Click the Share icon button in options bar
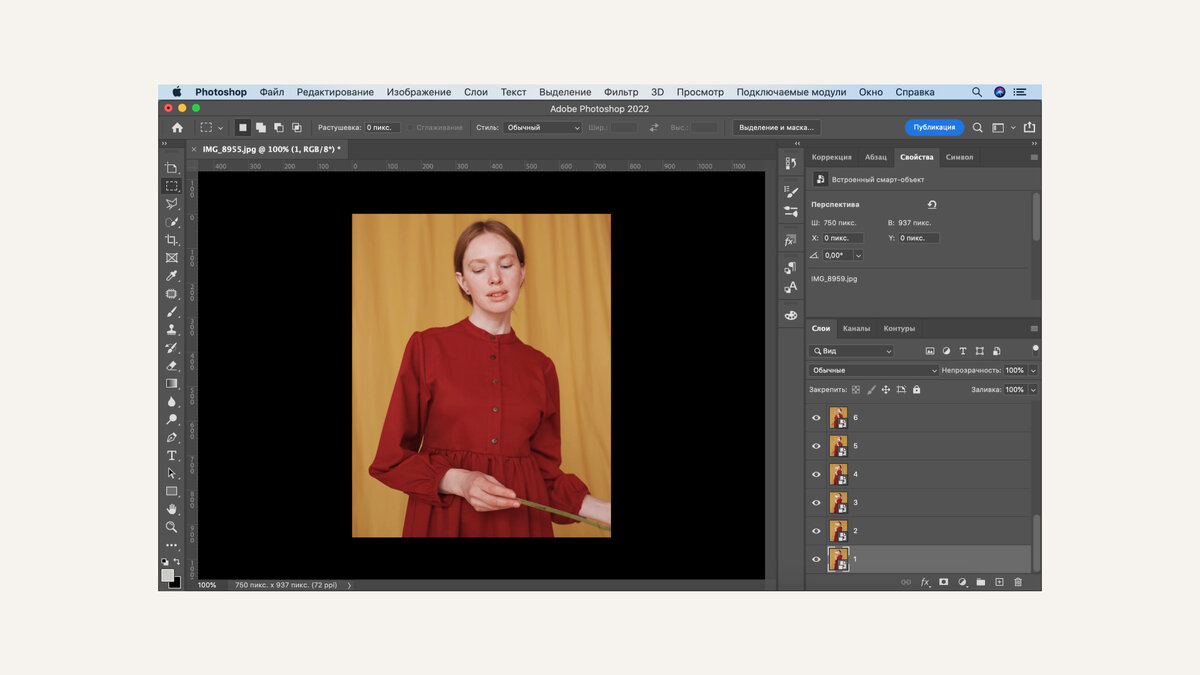The image size is (1200, 675). 1029,128
